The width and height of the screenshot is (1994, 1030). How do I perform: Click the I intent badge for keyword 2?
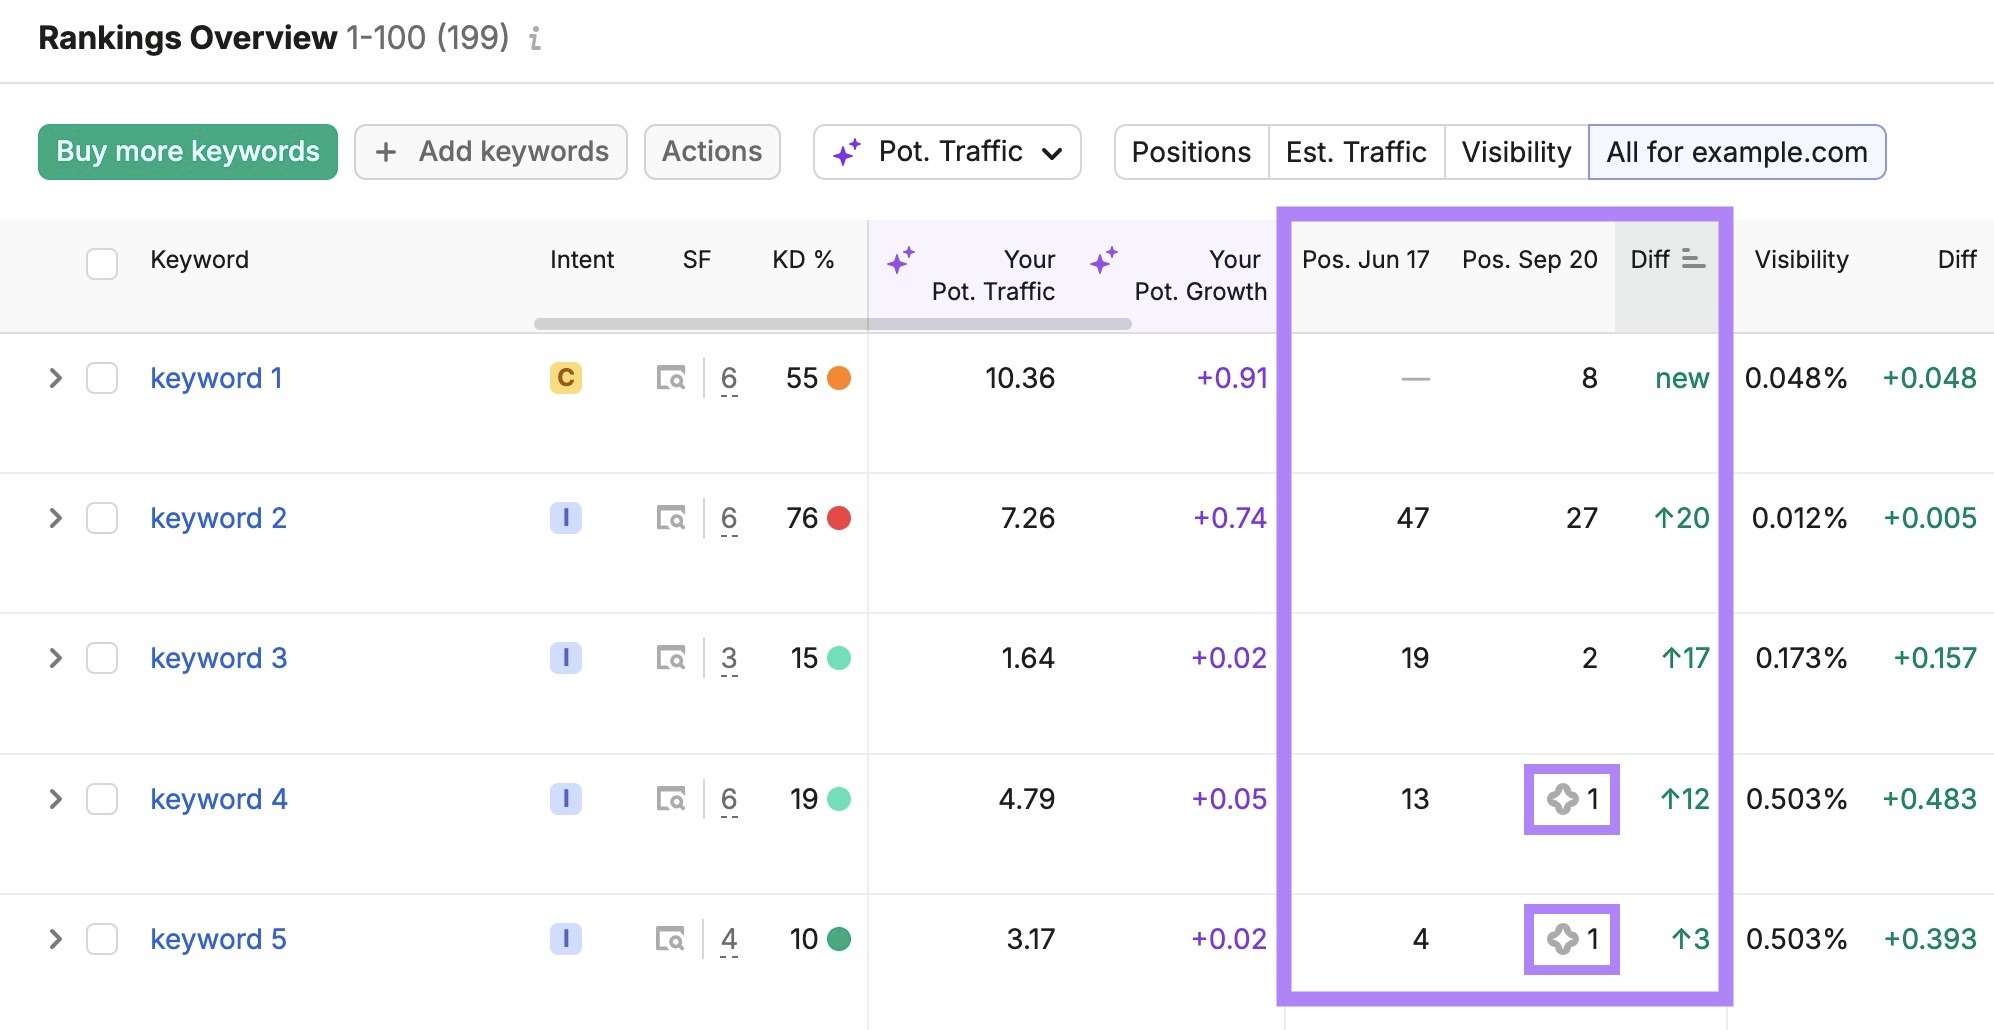pos(566,518)
